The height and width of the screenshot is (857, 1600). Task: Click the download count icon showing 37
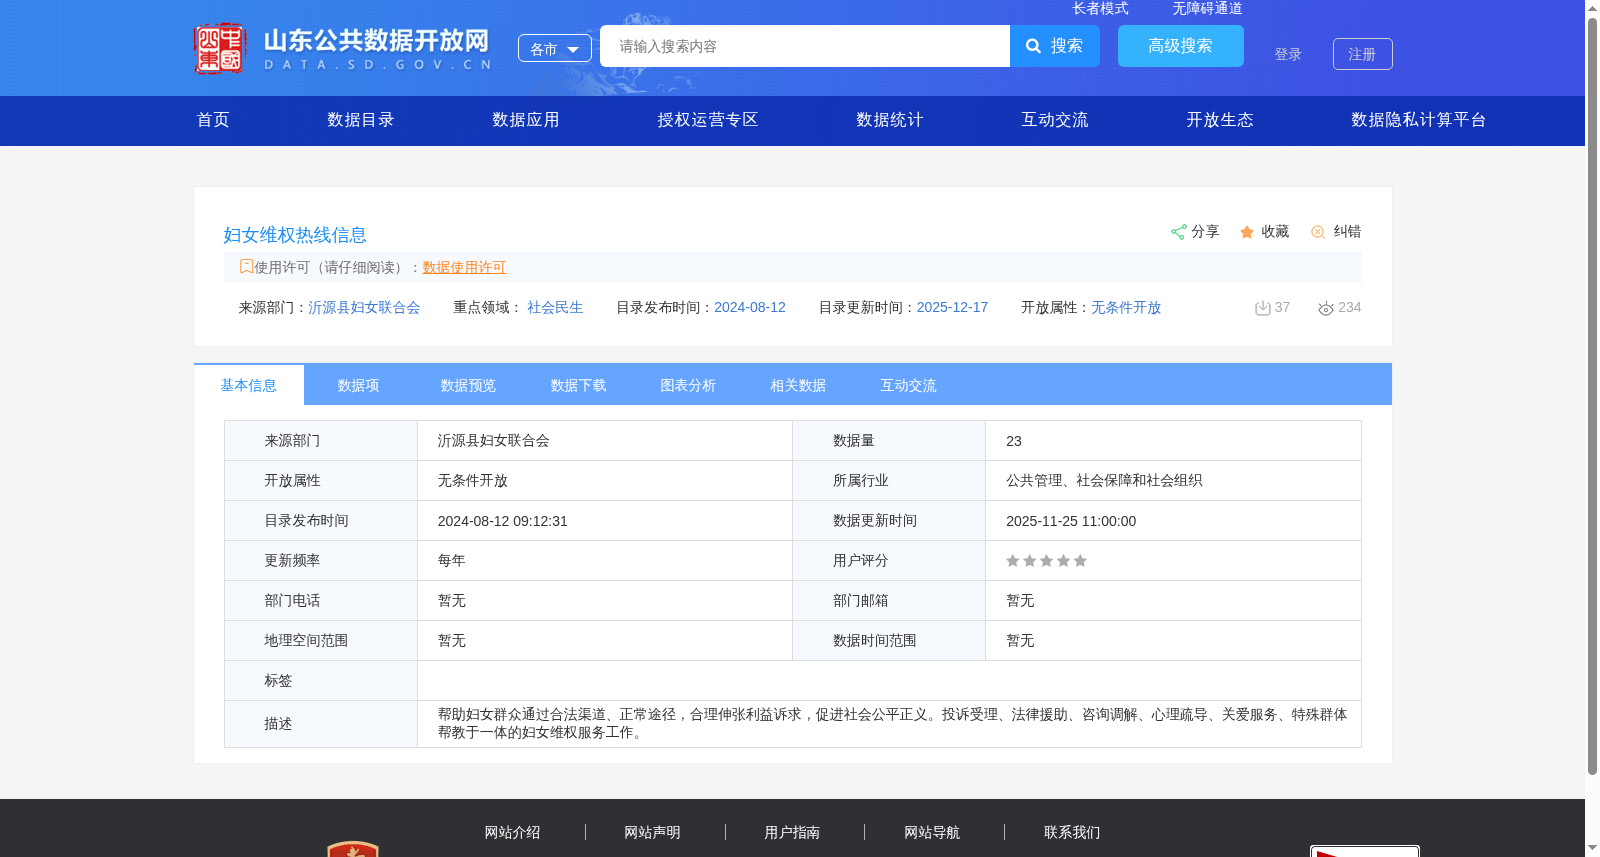(1263, 308)
